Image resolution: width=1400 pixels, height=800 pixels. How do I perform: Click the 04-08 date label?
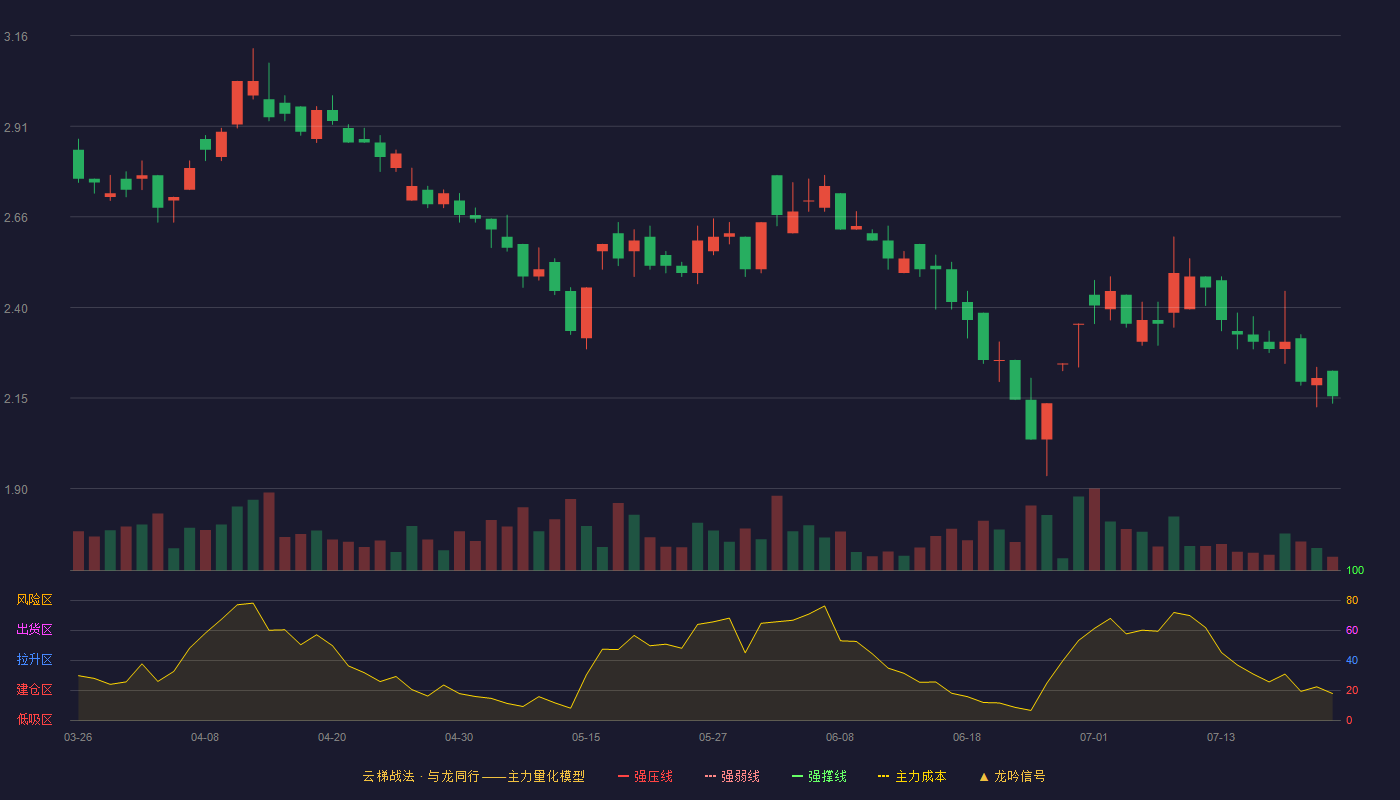205,737
